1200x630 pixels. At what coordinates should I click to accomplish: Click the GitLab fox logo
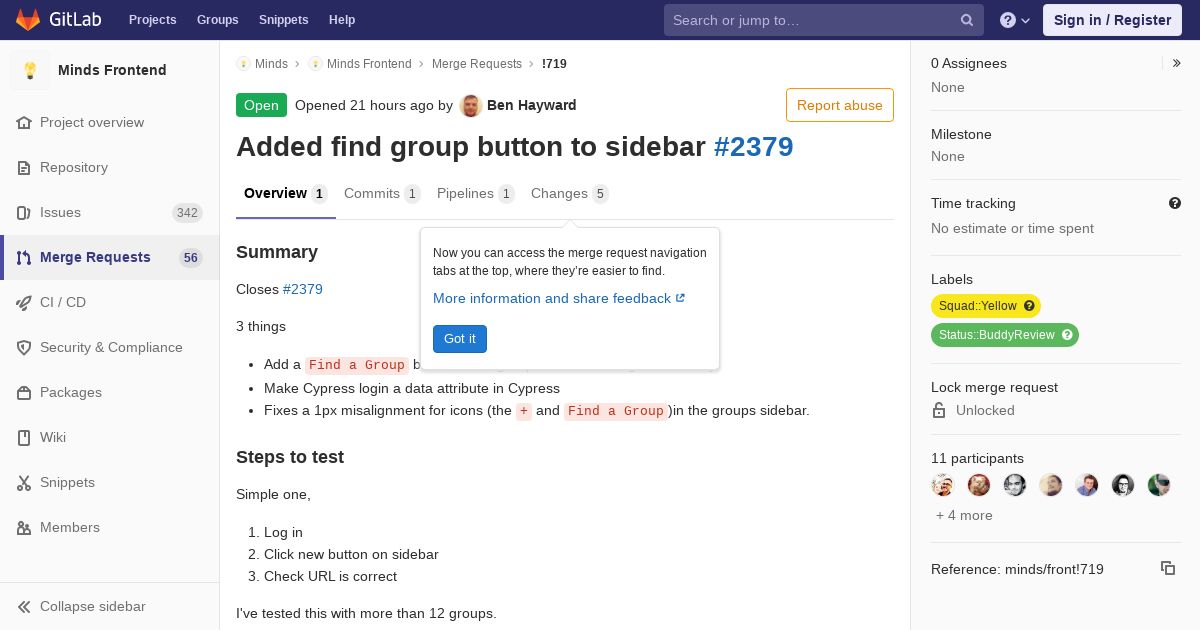click(x=29, y=20)
